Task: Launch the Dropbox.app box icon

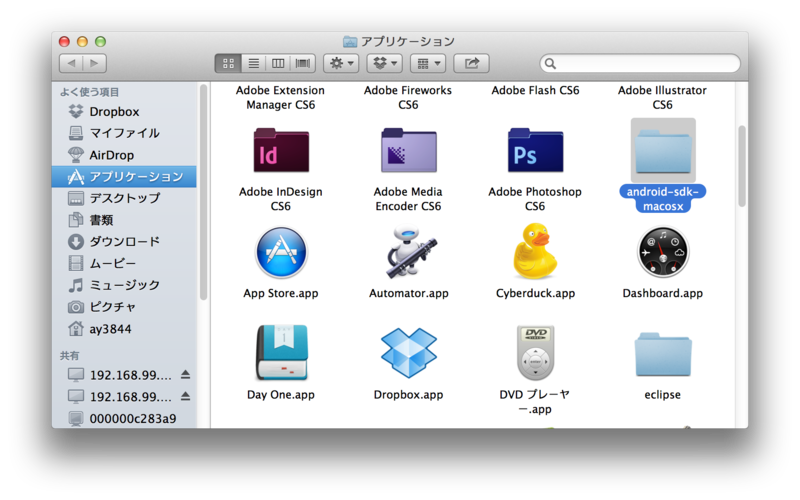Action: click(409, 353)
